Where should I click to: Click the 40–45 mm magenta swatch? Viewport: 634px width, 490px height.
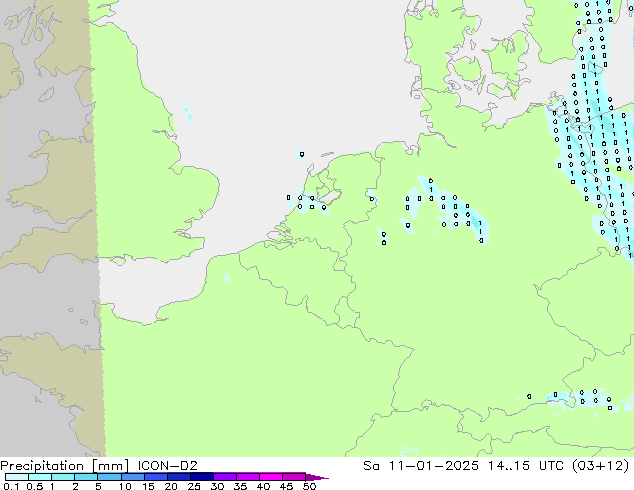[271, 477]
